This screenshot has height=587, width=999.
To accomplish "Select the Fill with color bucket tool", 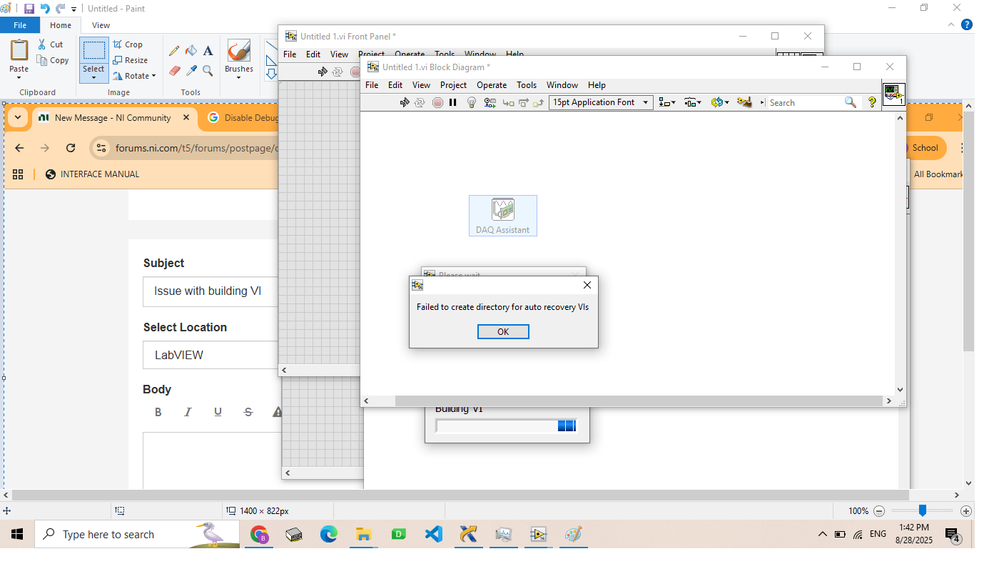I will click(191, 50).
